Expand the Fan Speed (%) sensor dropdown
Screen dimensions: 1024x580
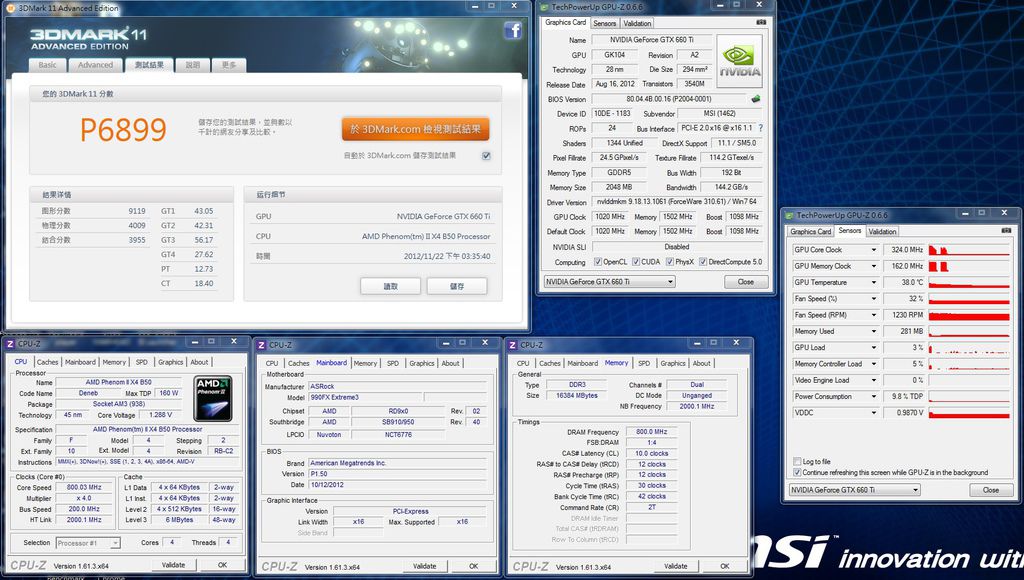pyautogui.click(x=873, y=298)
